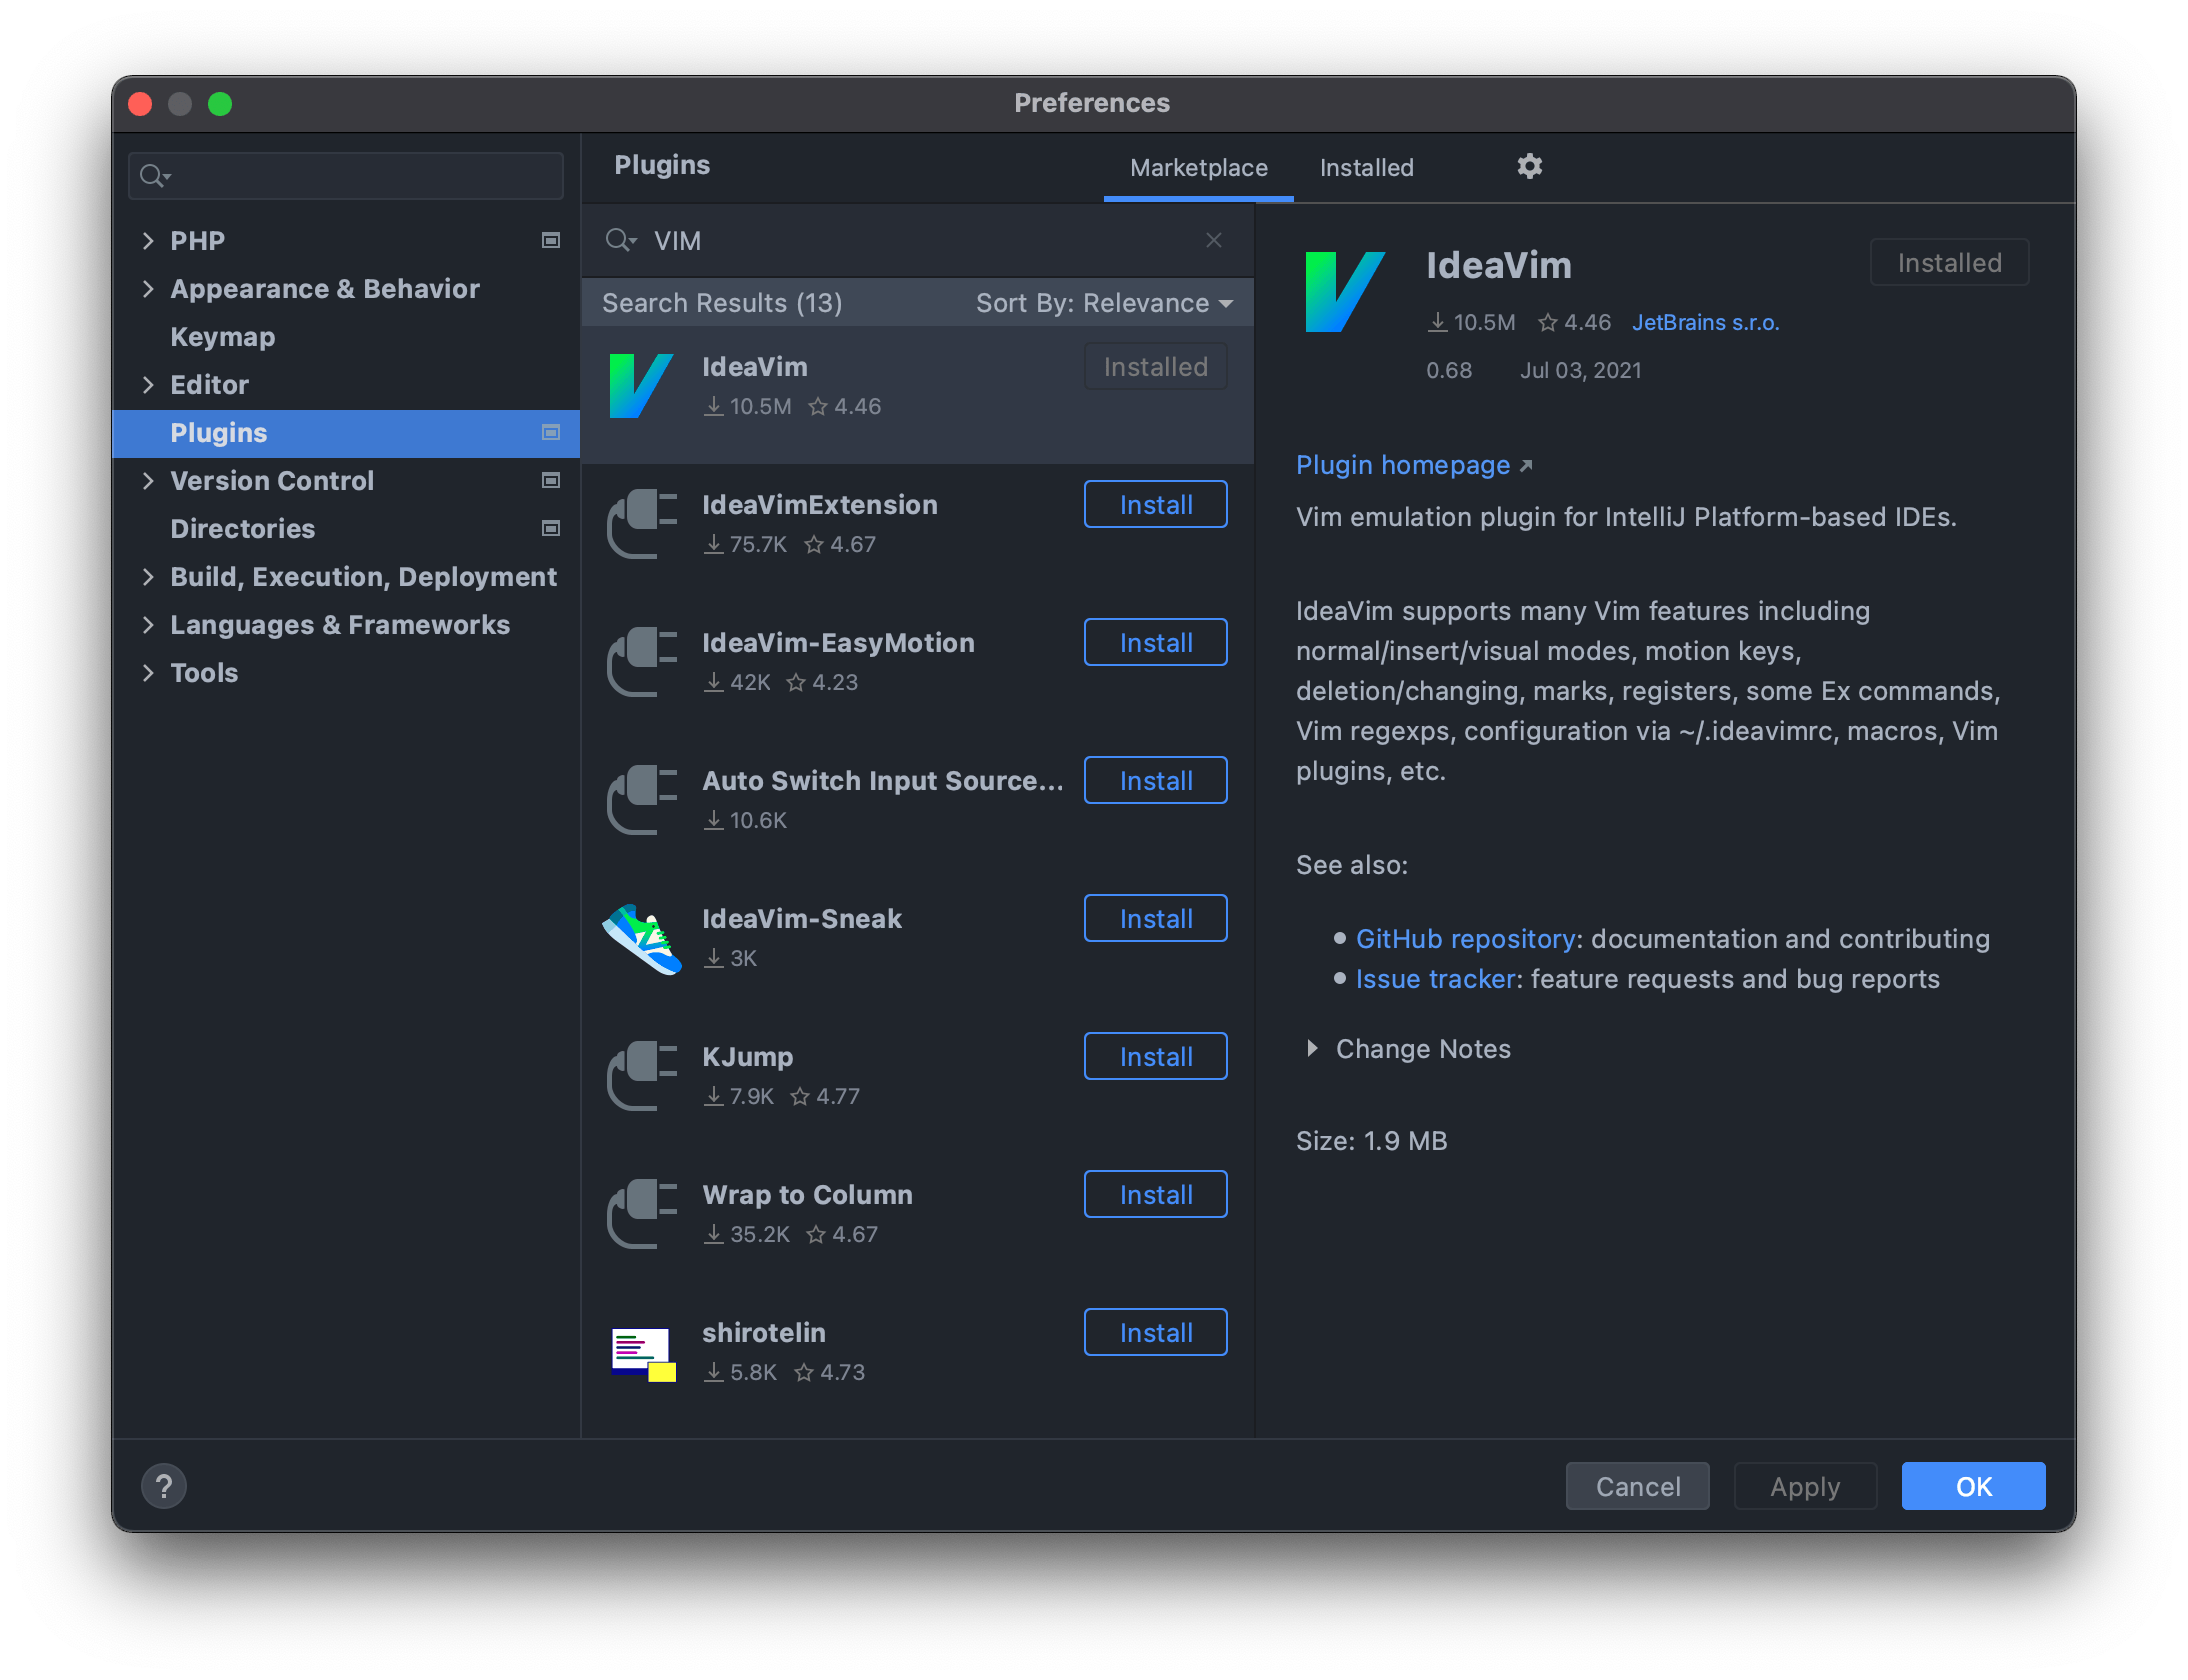Screen dimensions: 2188x1680
Task: Install the IdeaVim-EasyMotion plugin
Action: point(1155,643)
